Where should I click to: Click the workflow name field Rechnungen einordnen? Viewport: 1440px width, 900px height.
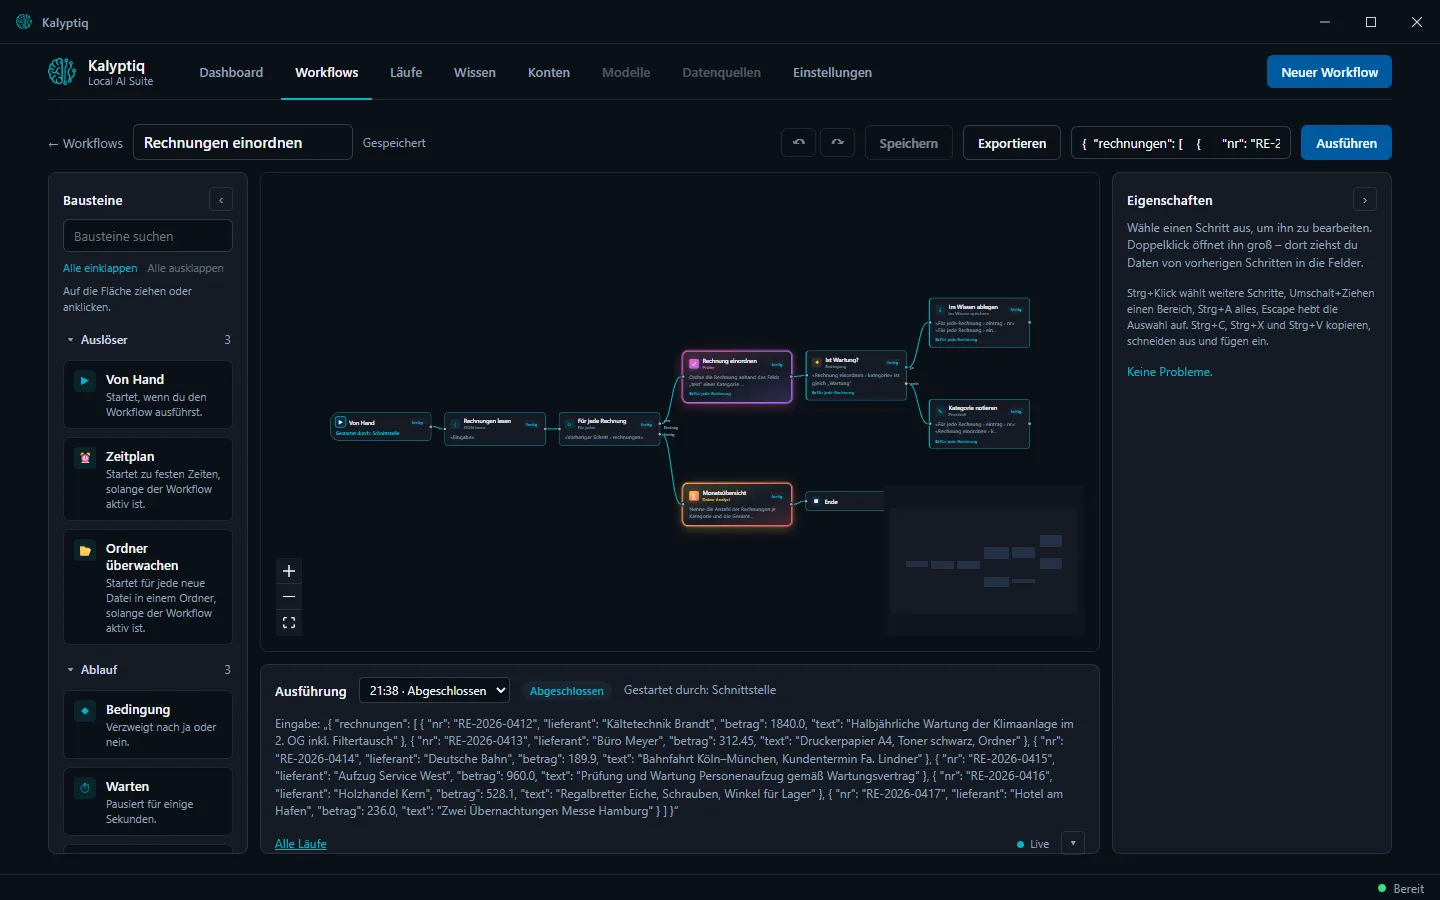(x=243, y=142)
